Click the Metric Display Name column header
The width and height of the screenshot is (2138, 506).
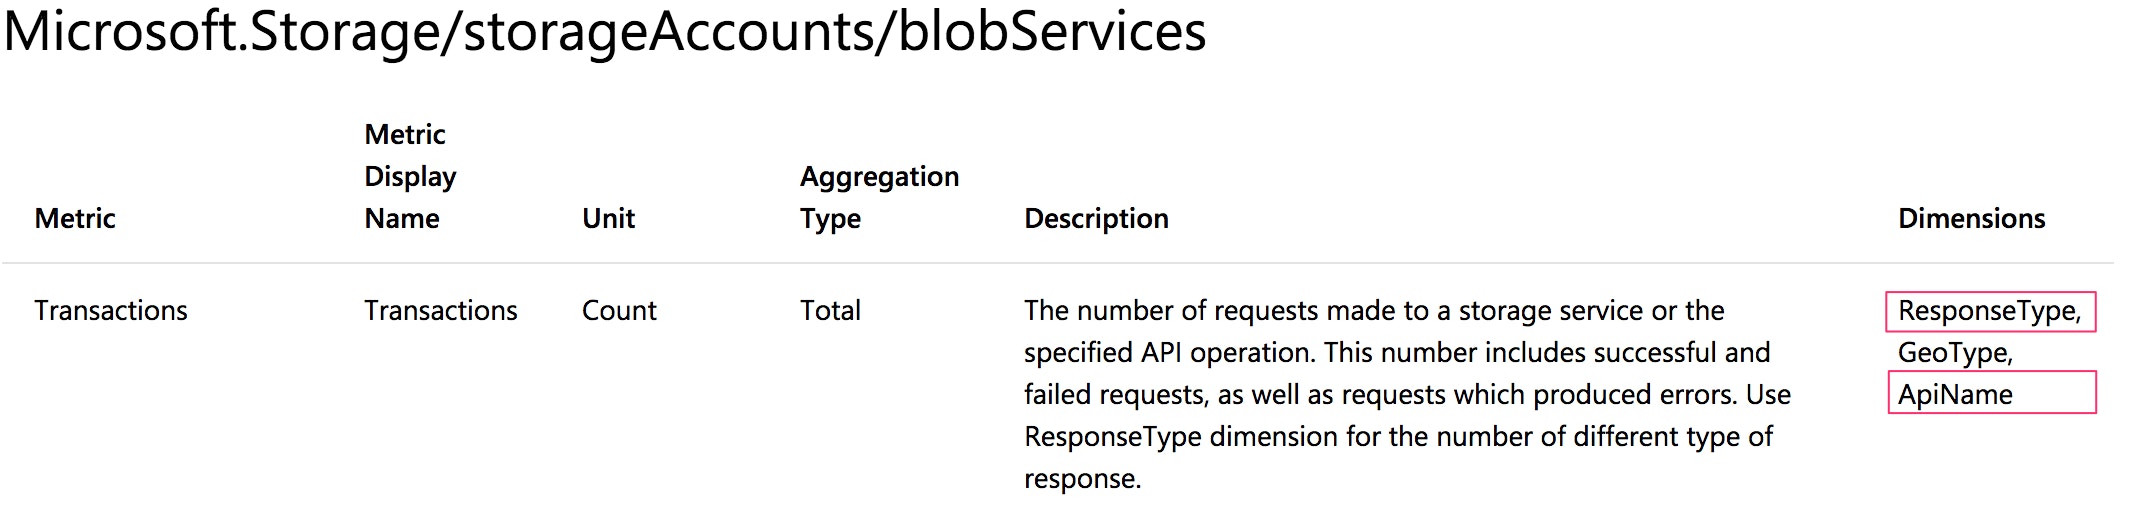point(410,177)
